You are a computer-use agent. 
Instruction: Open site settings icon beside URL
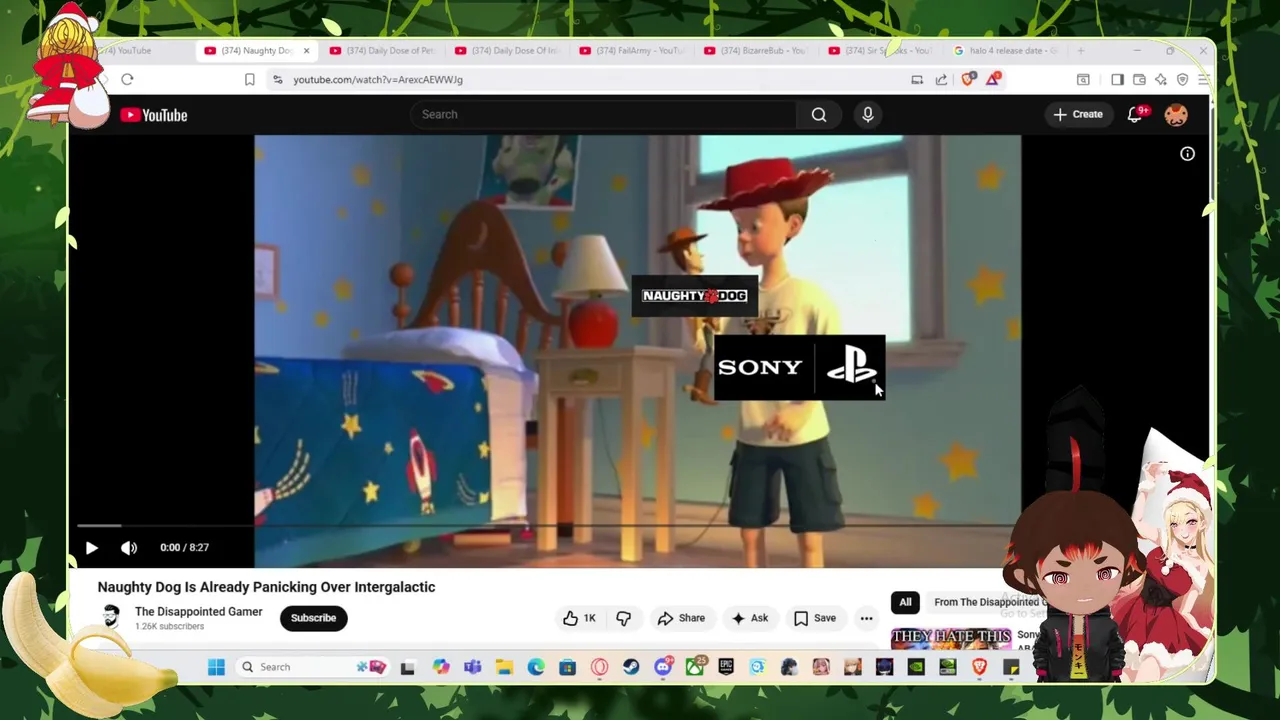point(278,80)
